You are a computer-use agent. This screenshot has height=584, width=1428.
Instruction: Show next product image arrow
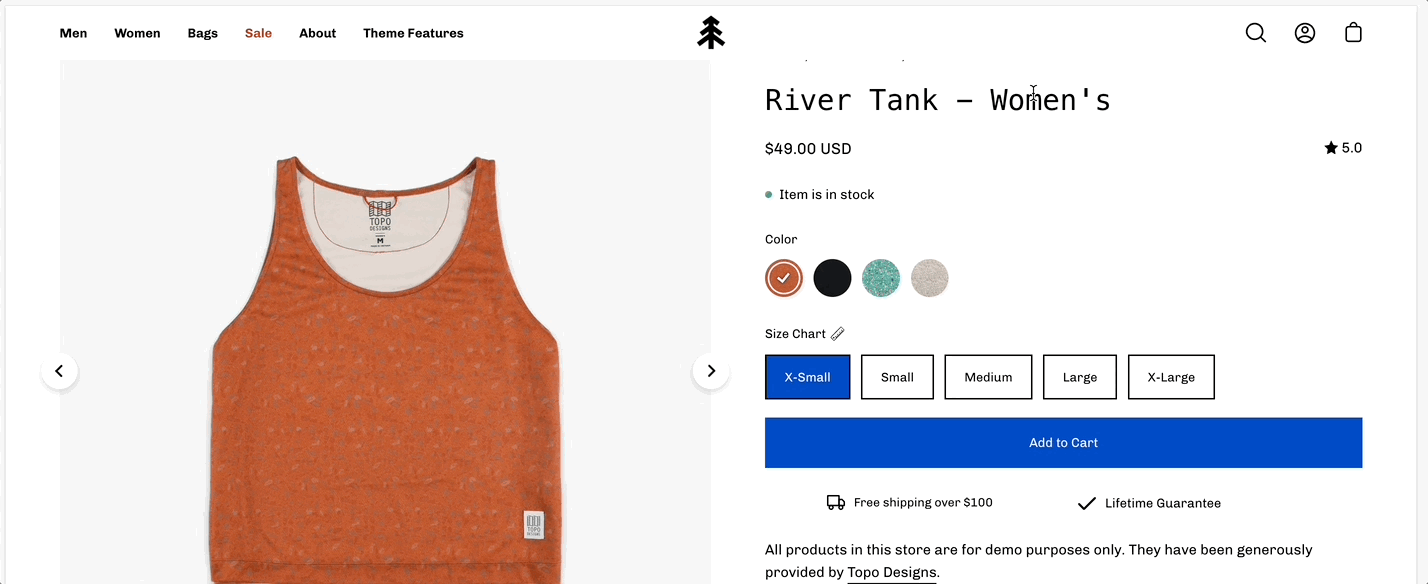click(711, 371)
